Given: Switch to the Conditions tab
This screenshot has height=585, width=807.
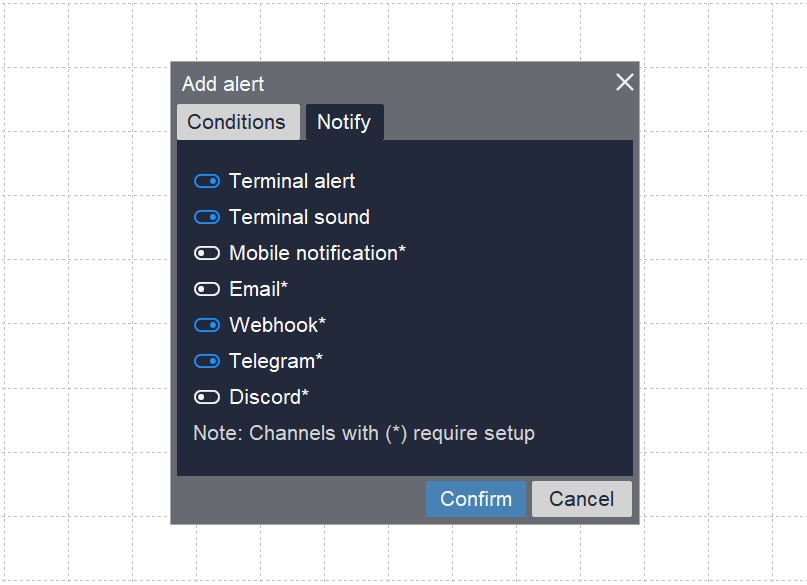Looking at the screenshot, I should pyautogui.click(x=237, y=122).
